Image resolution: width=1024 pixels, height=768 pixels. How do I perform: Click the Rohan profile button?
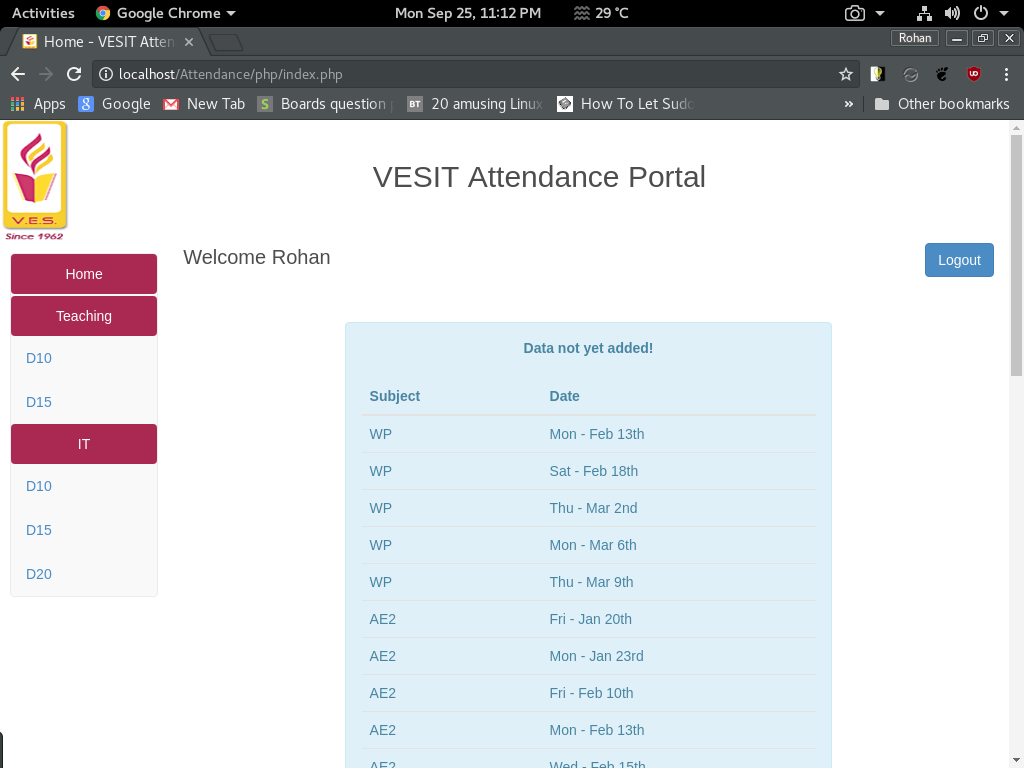(914, 38)
